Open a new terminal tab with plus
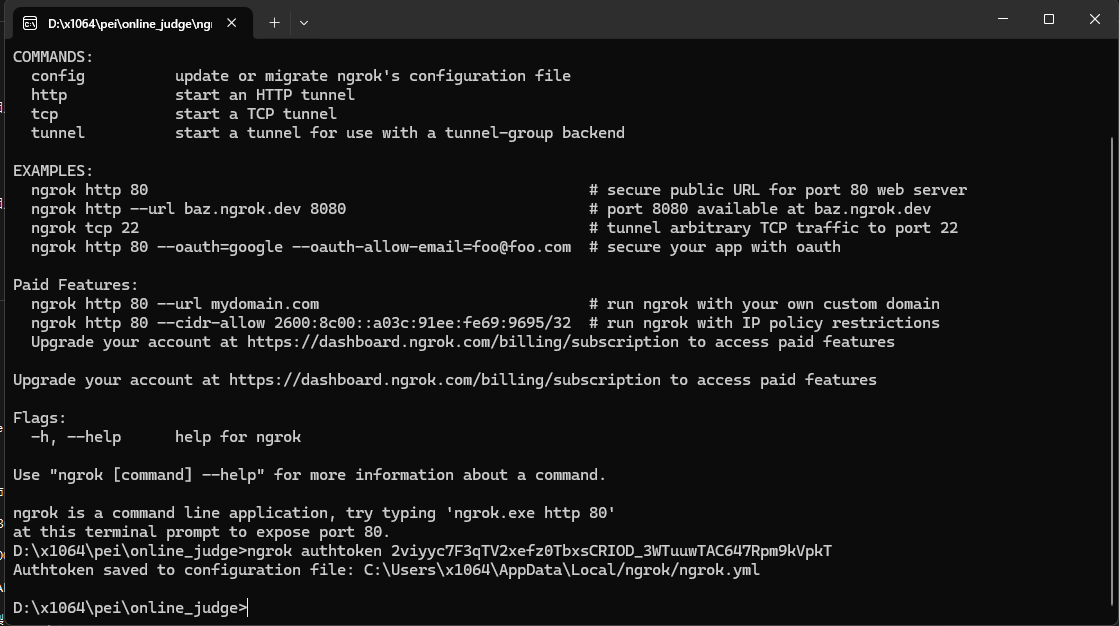 click(274, 23)
